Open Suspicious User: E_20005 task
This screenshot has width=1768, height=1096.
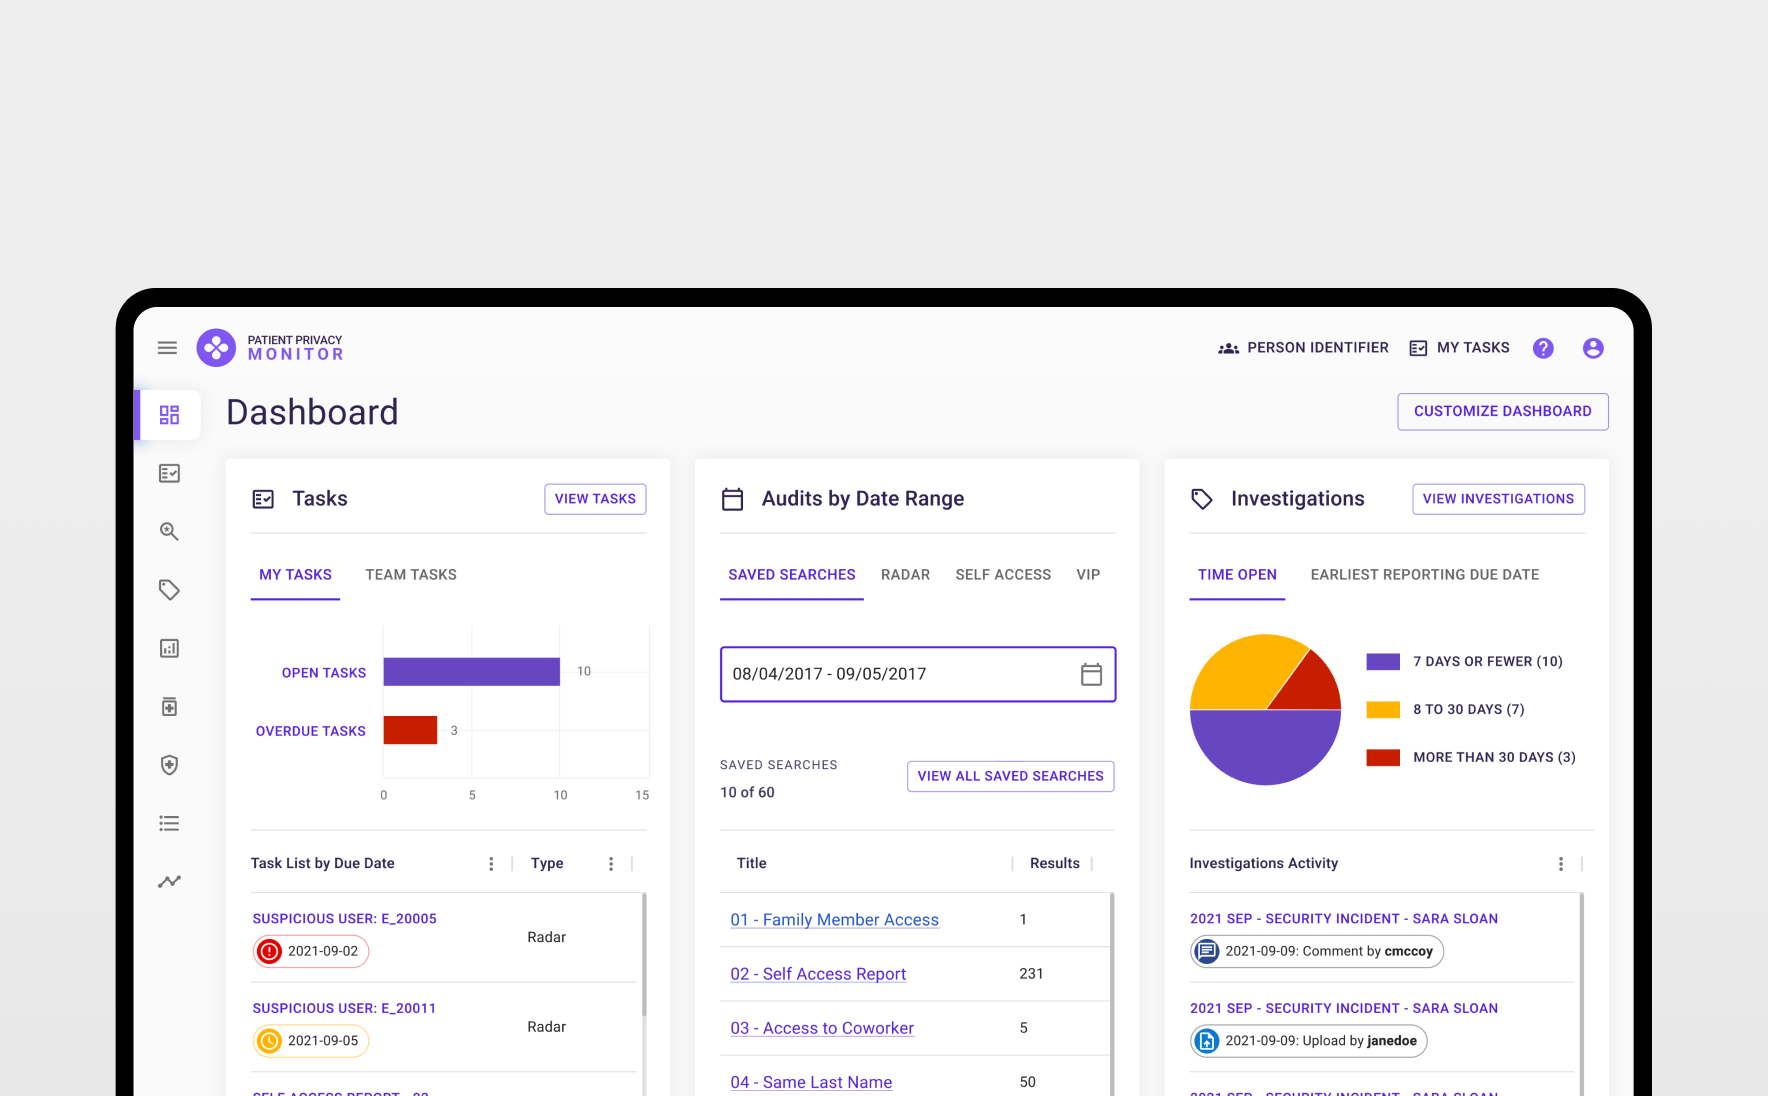point(344,919)
